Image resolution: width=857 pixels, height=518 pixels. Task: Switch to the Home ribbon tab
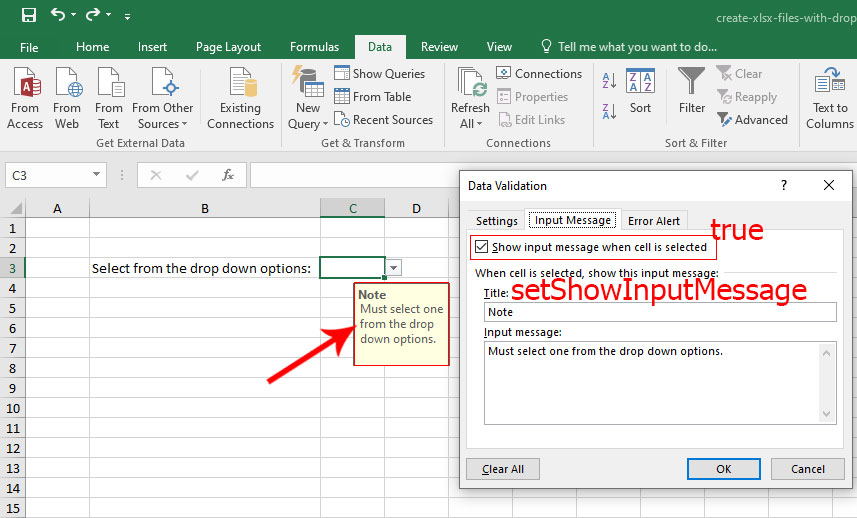(x=92, y=47)
